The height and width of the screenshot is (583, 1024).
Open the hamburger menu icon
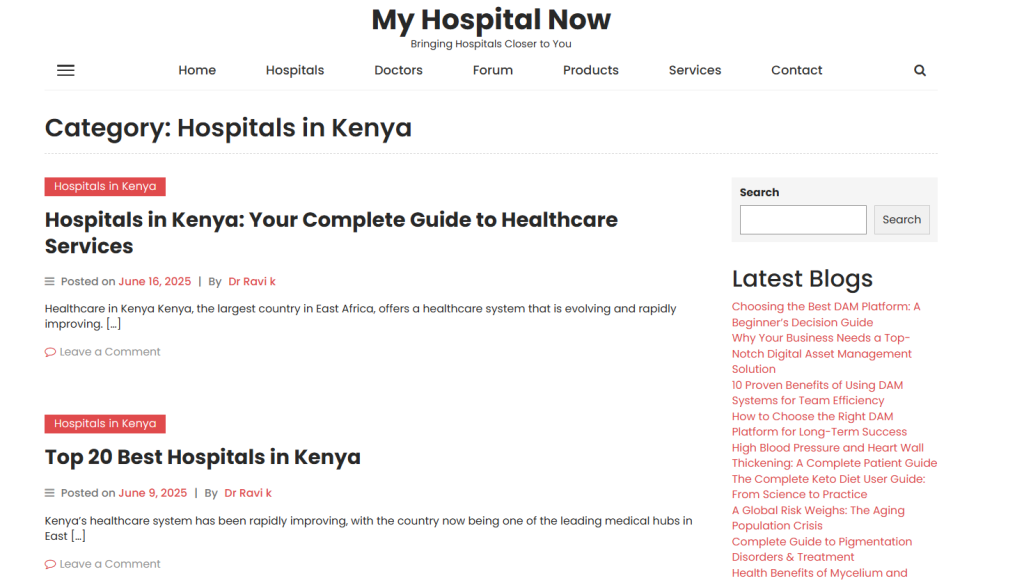coord(65,71)
